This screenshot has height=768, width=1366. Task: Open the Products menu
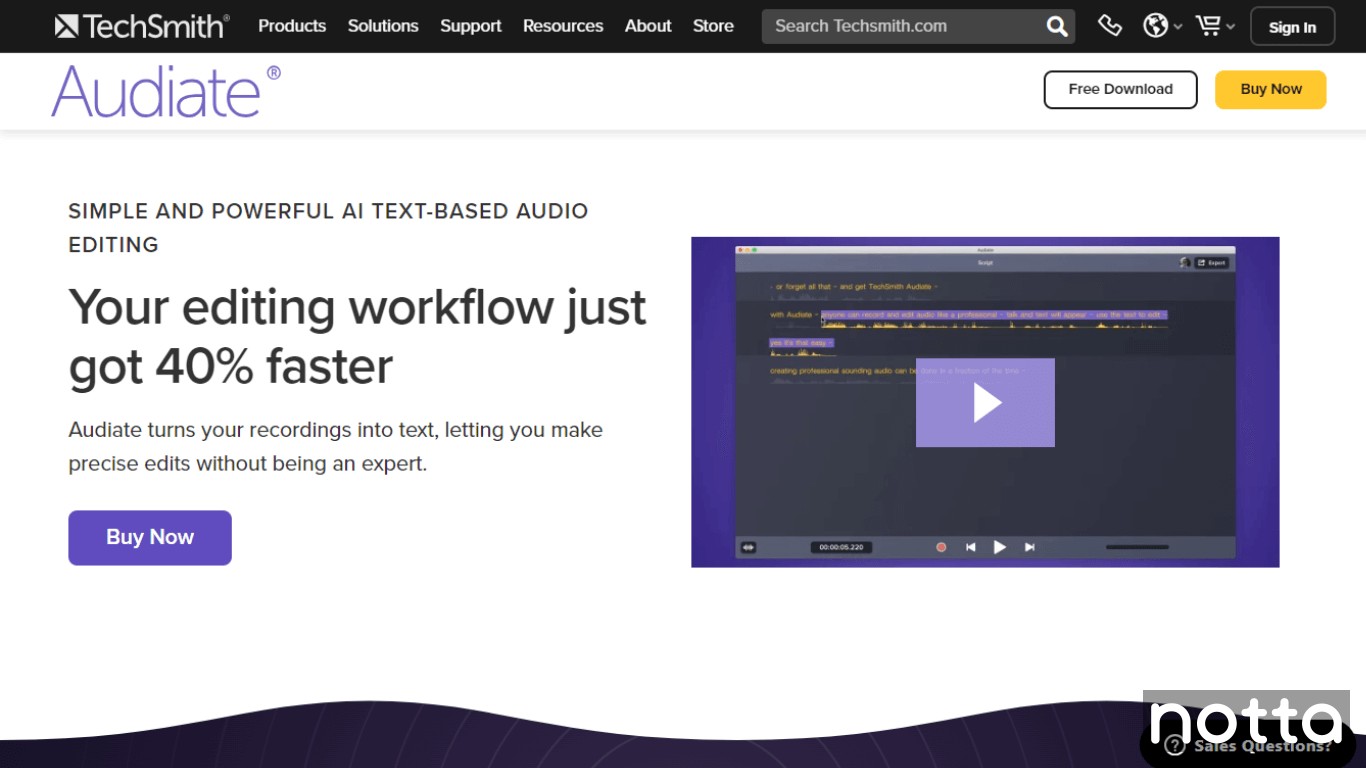pos(292,26)
